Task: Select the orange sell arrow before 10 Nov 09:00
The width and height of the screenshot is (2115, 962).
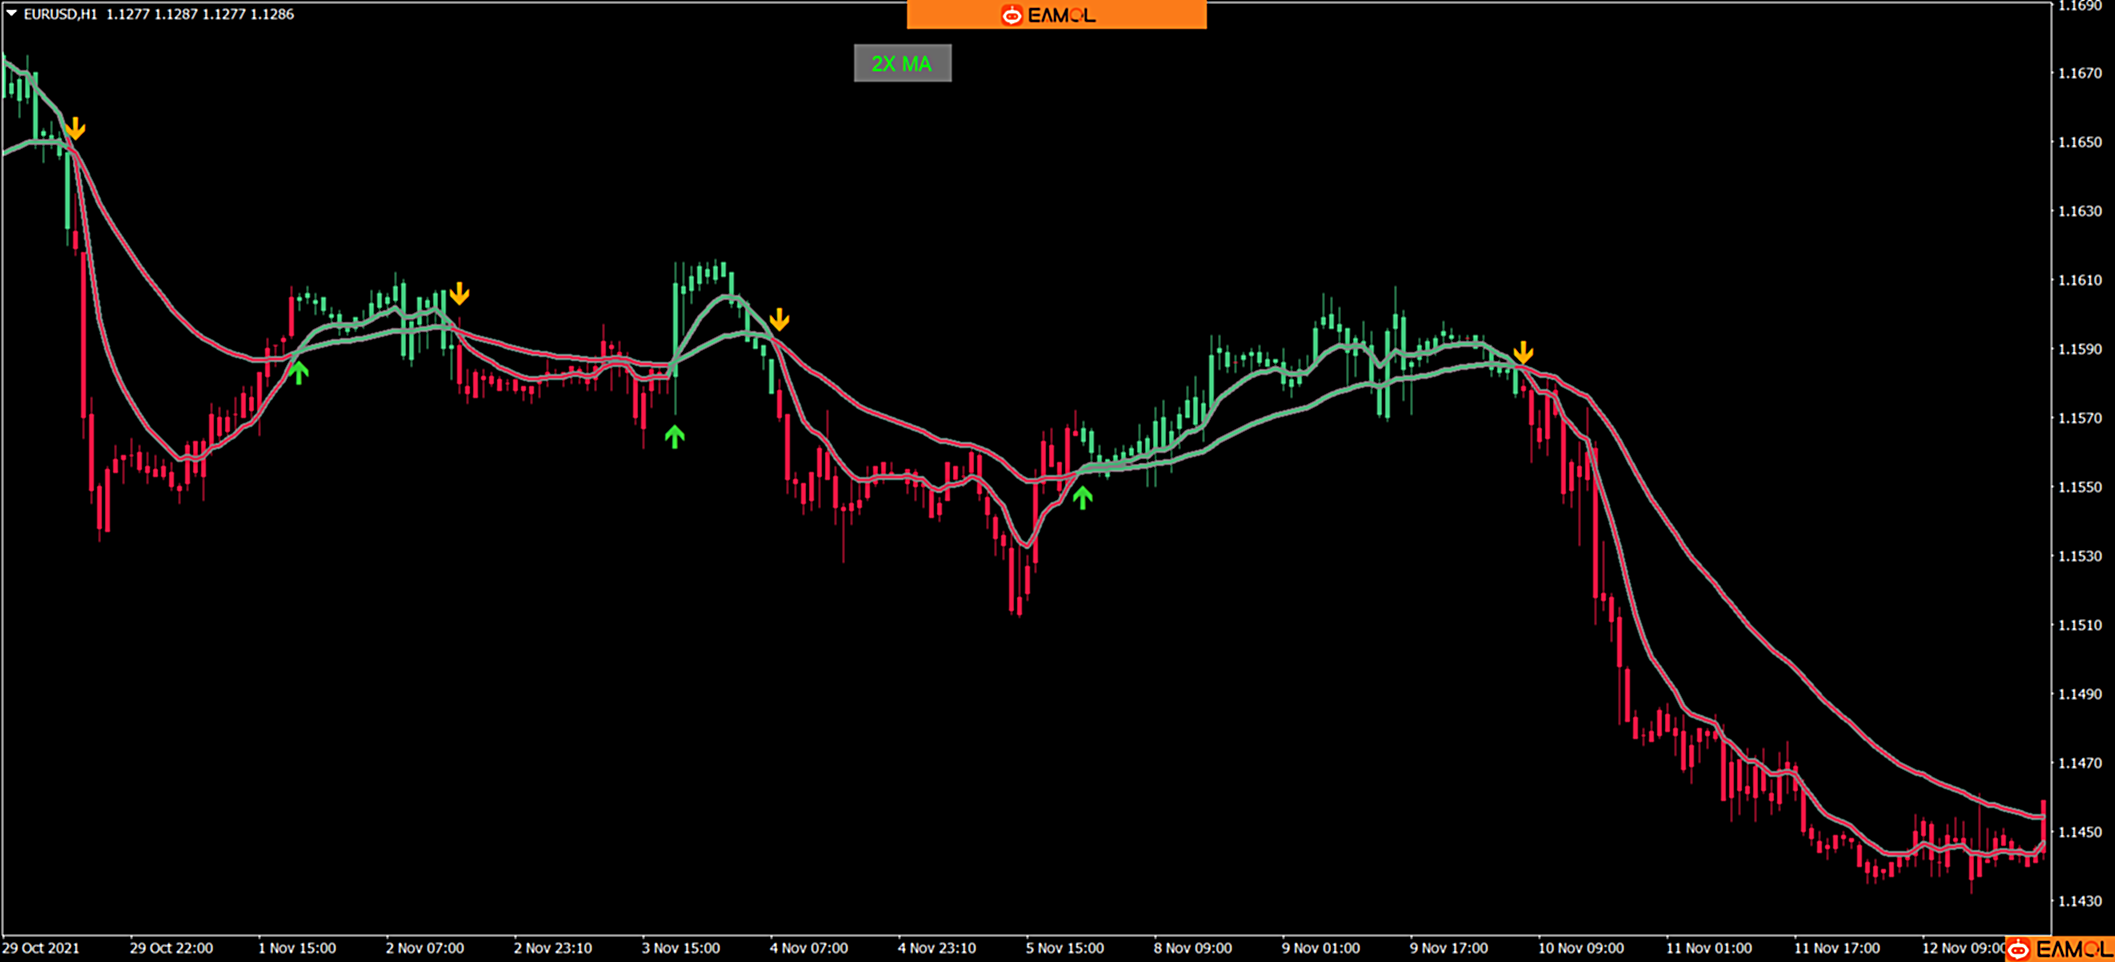Action: coord(1523,352)
